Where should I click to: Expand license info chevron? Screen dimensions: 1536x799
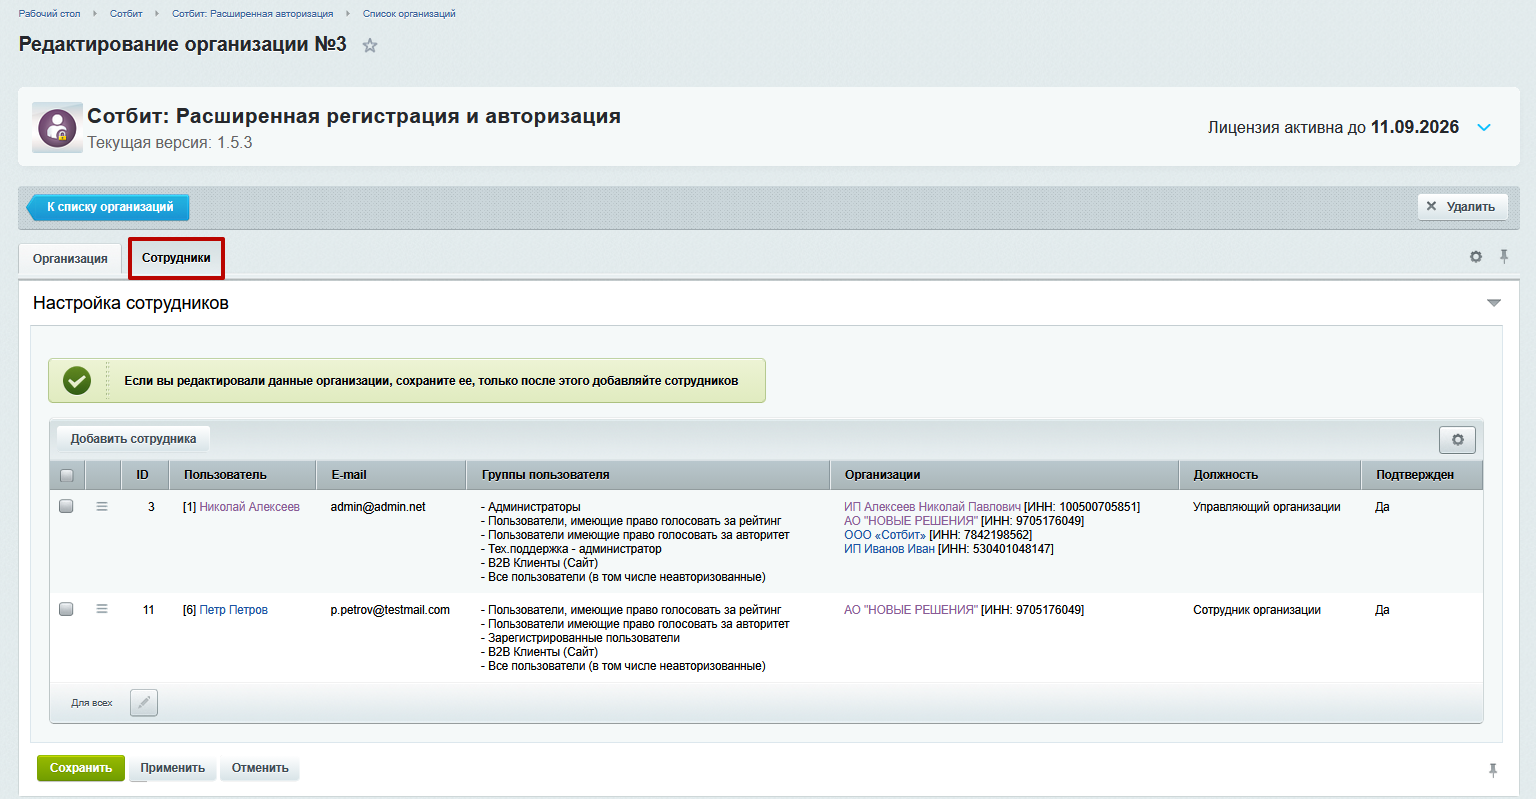coord(1484,128)
